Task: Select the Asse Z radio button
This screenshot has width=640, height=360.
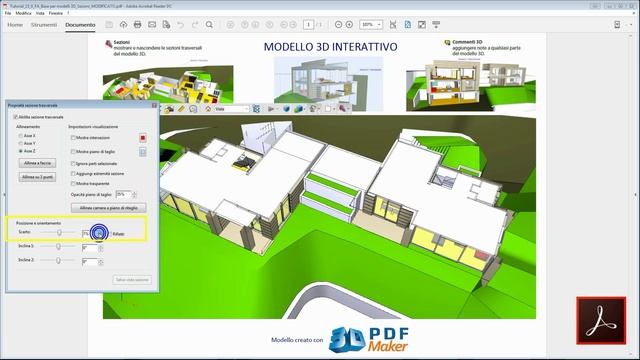Action: [20, 151]
